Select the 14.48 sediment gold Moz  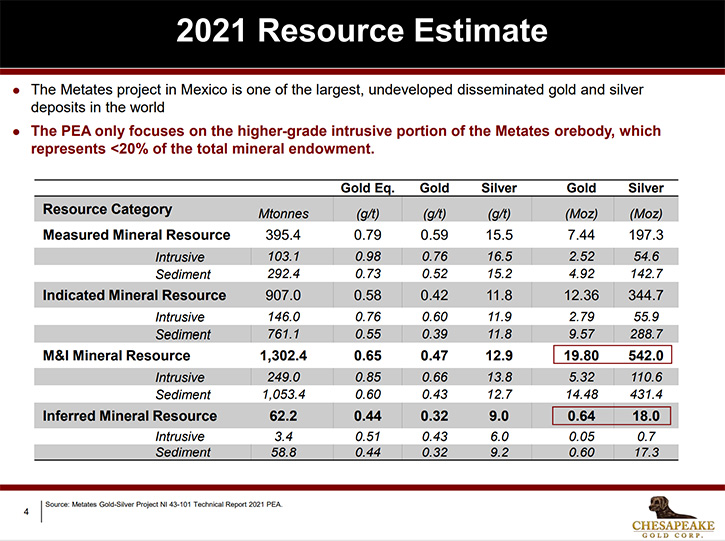(582, 394)
